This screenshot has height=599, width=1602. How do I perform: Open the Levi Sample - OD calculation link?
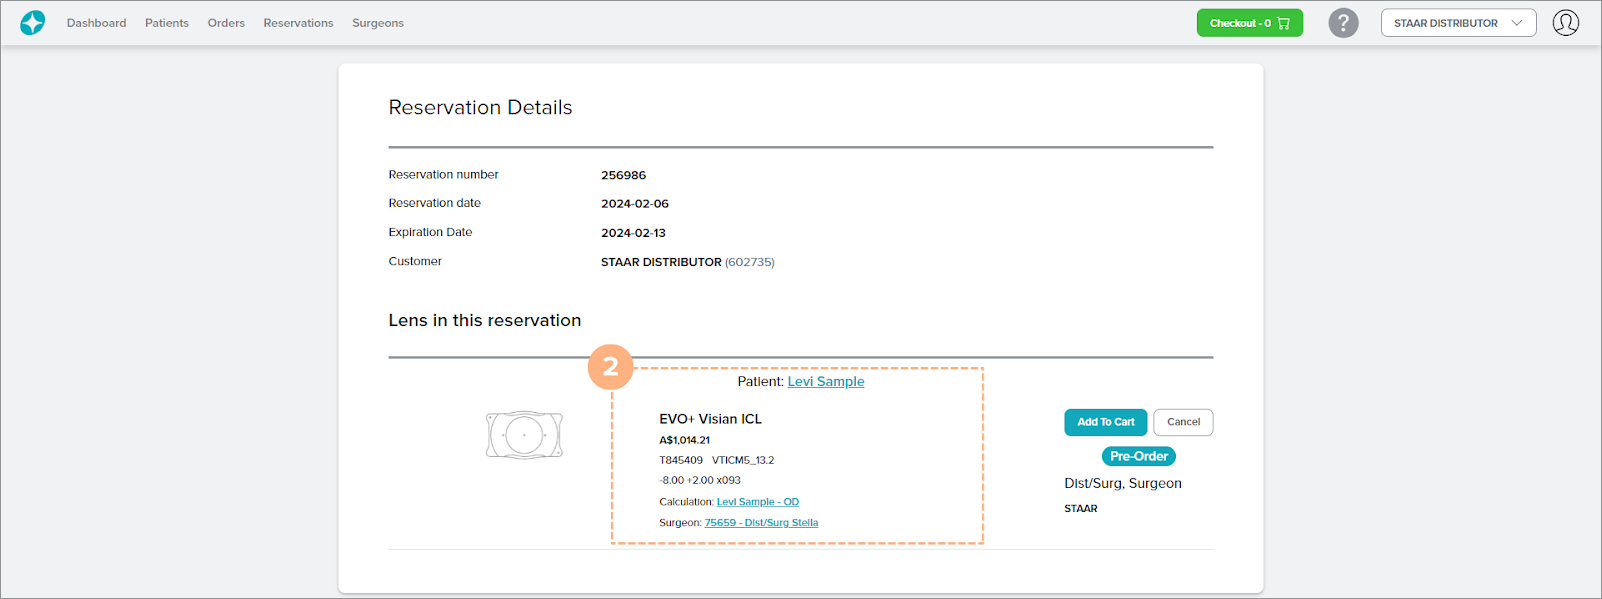click(x=757, y=502)
